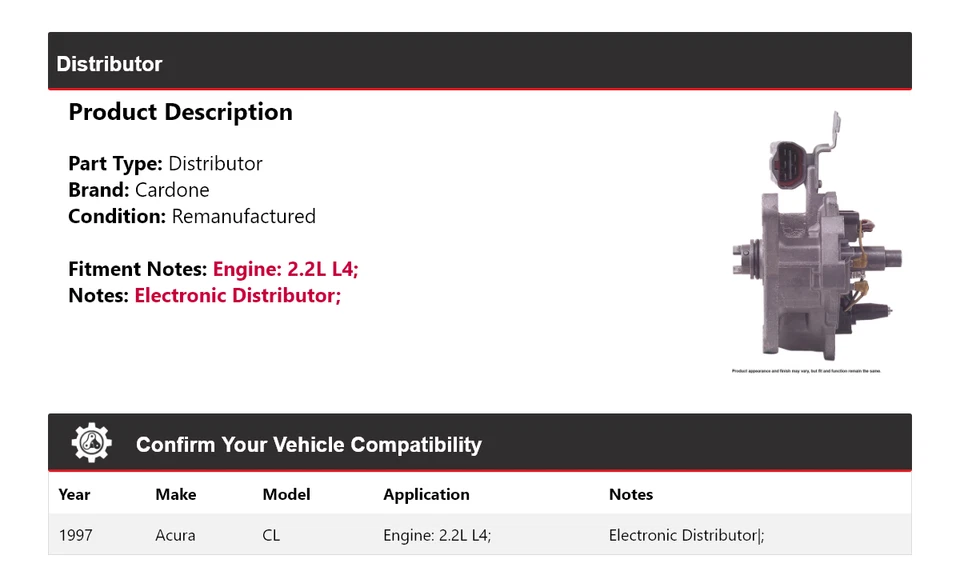
Task: Select the CL model cell
Action: coord(271,535)
